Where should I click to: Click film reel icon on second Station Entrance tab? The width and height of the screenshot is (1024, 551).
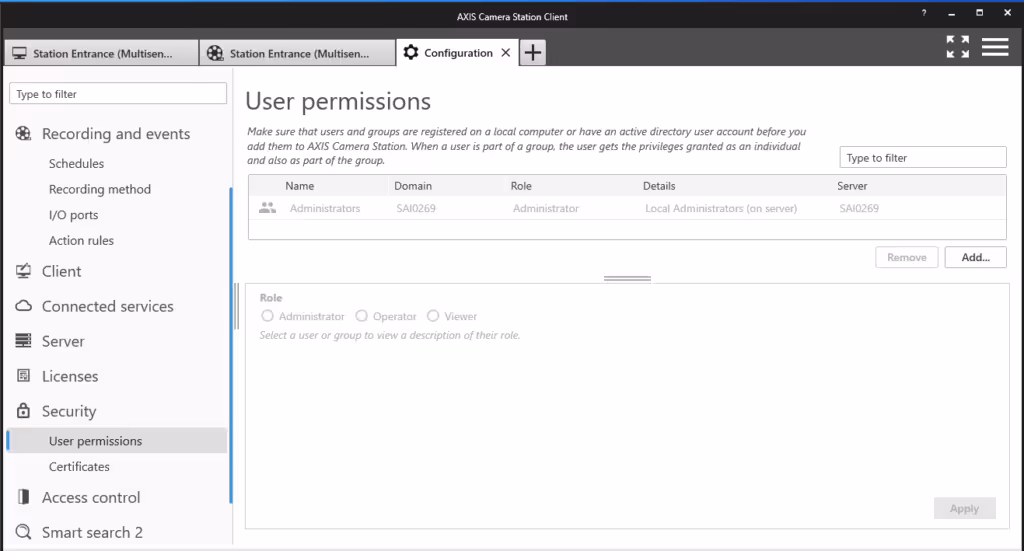point(215,54)
